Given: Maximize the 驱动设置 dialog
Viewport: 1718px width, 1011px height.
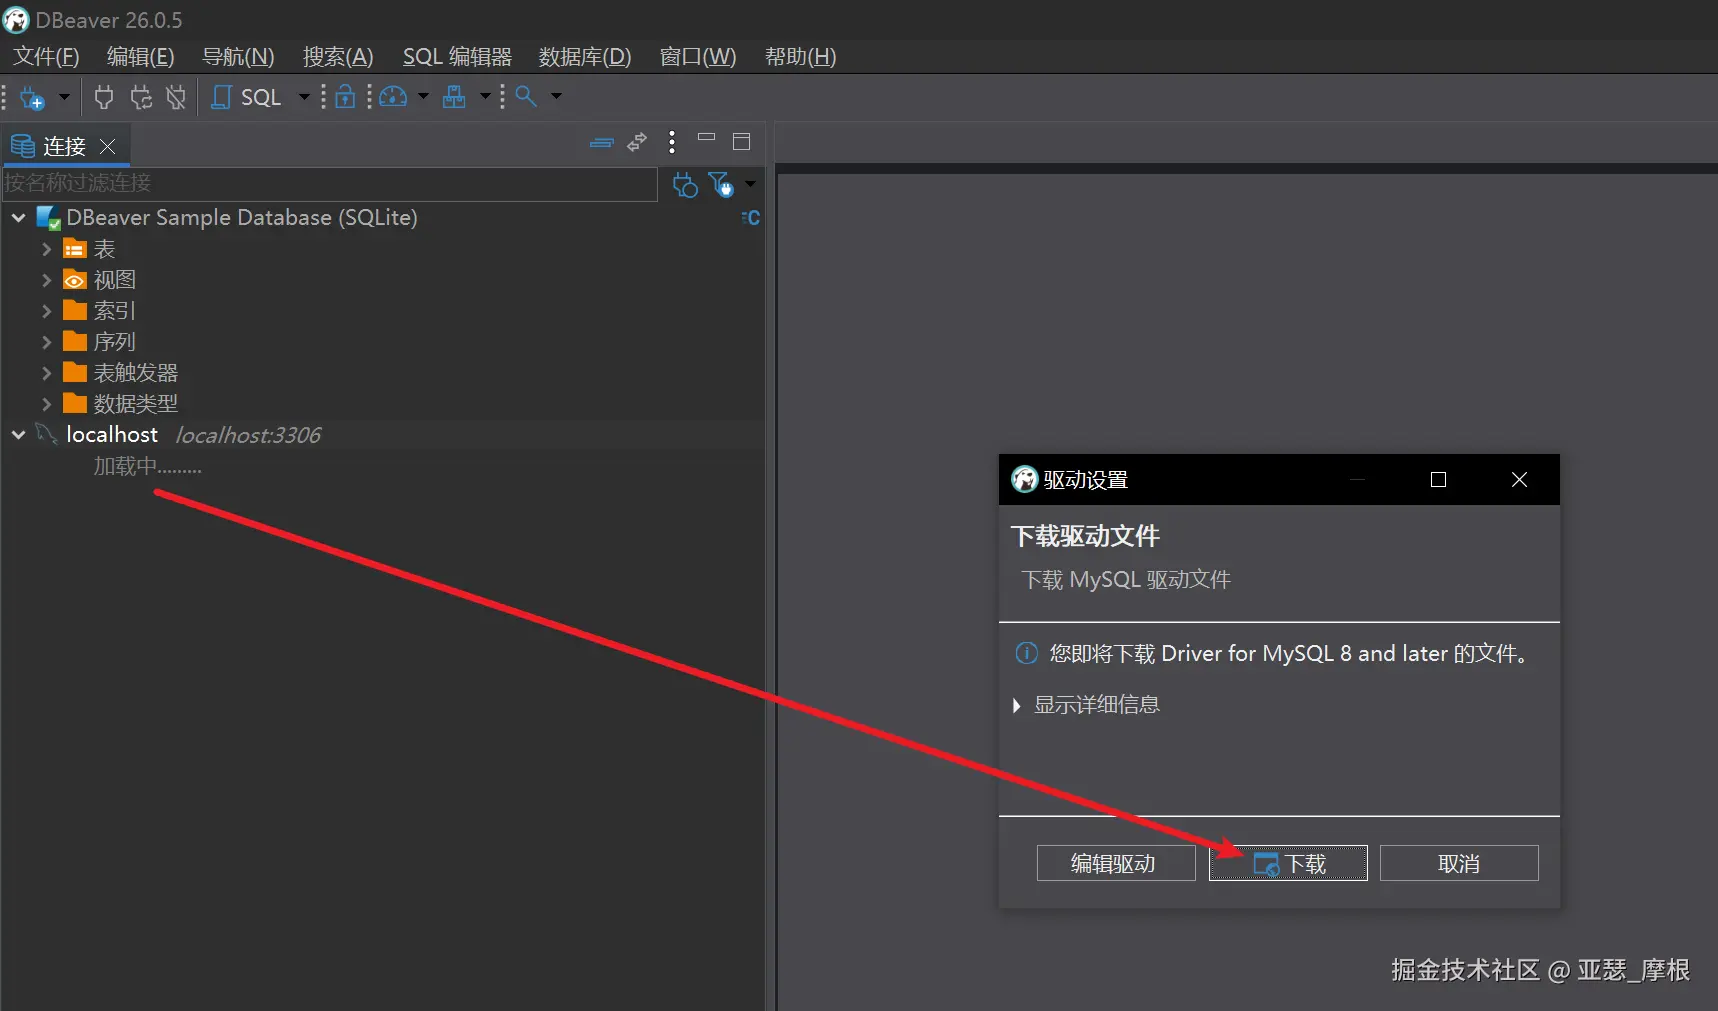Looking at the screenshot, I should click(x=1438, y=480).
